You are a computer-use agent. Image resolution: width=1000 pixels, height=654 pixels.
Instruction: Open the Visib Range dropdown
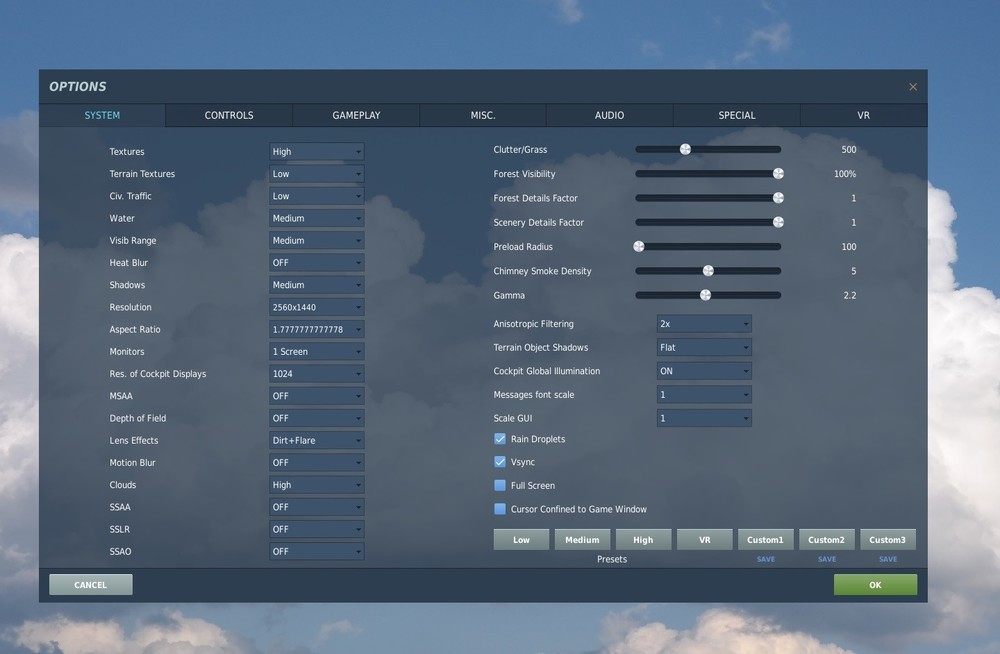[x=316, y=241]
